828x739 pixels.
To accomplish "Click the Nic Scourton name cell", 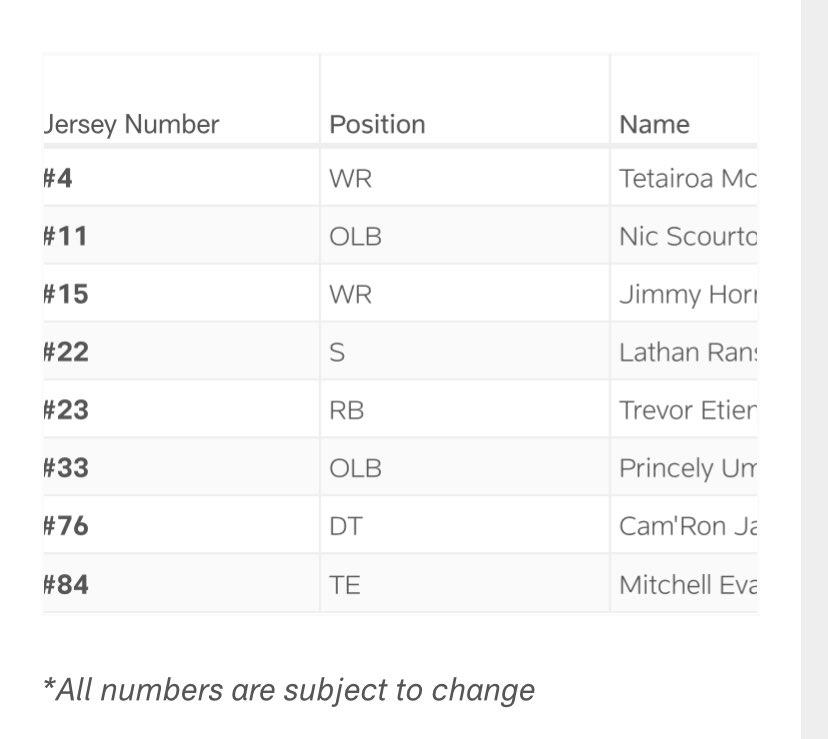I will 684,236.
